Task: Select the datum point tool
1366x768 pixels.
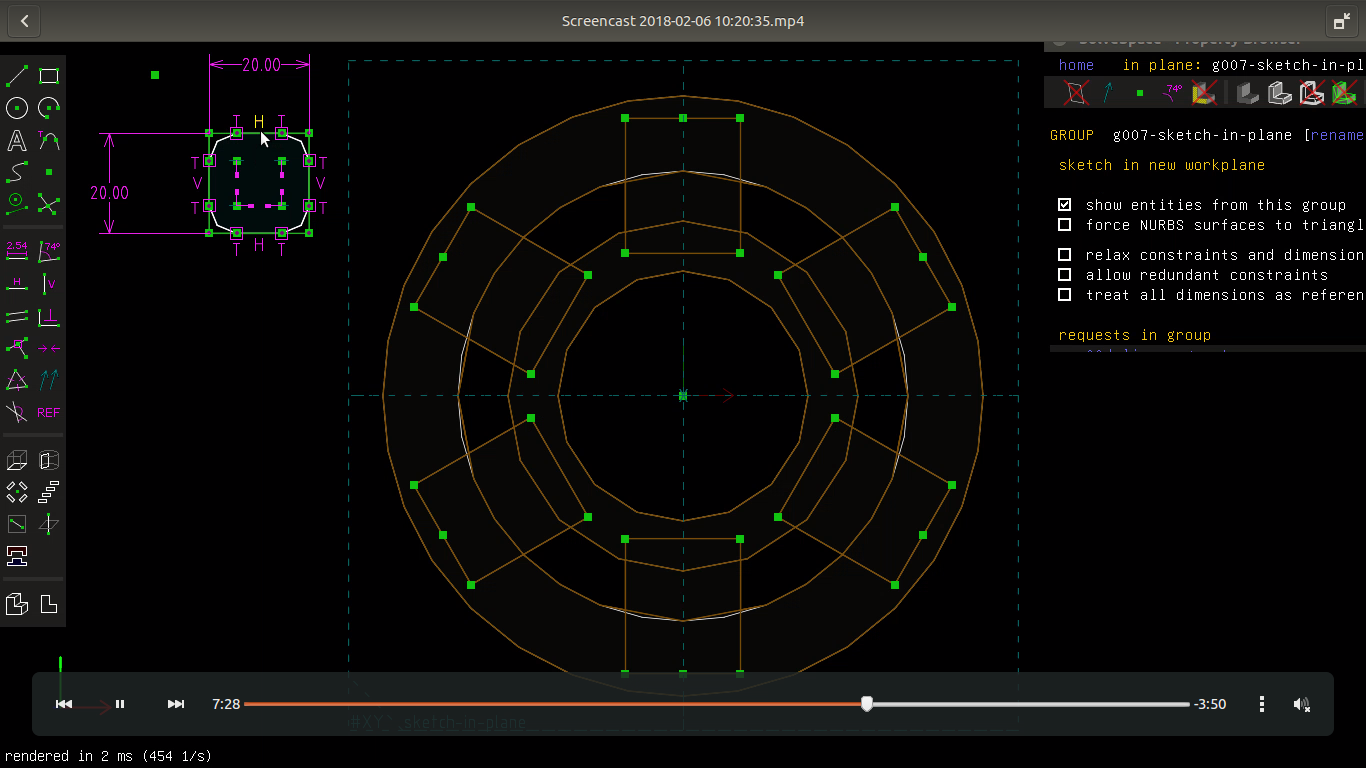Action: pyautogui.click(x=49, y=172)
